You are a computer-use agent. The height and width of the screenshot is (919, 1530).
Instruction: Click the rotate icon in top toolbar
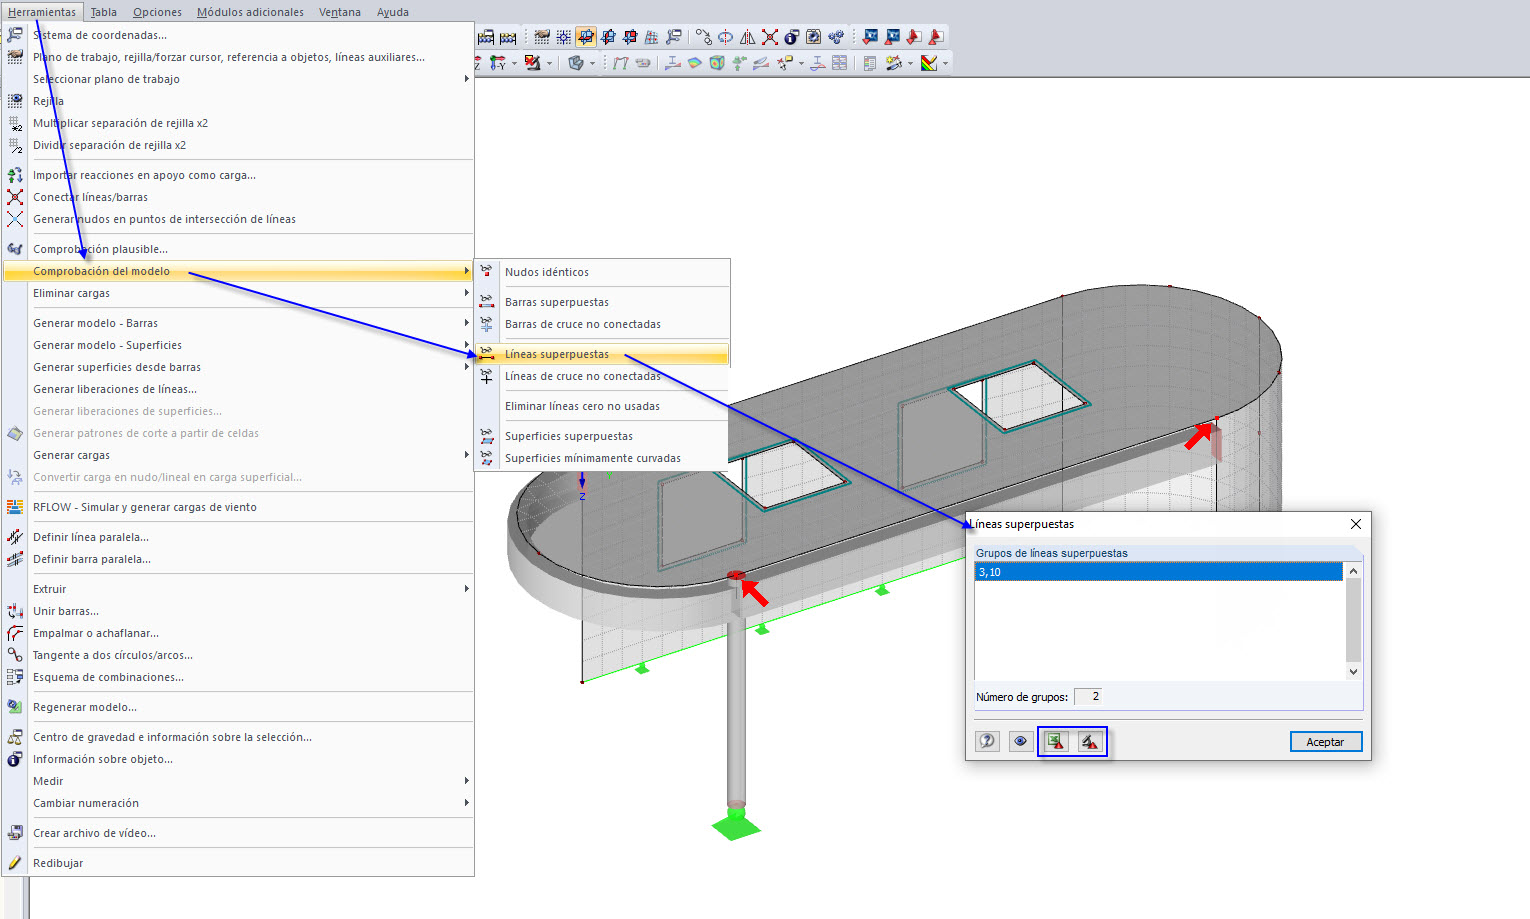click(x=725, y=37)
